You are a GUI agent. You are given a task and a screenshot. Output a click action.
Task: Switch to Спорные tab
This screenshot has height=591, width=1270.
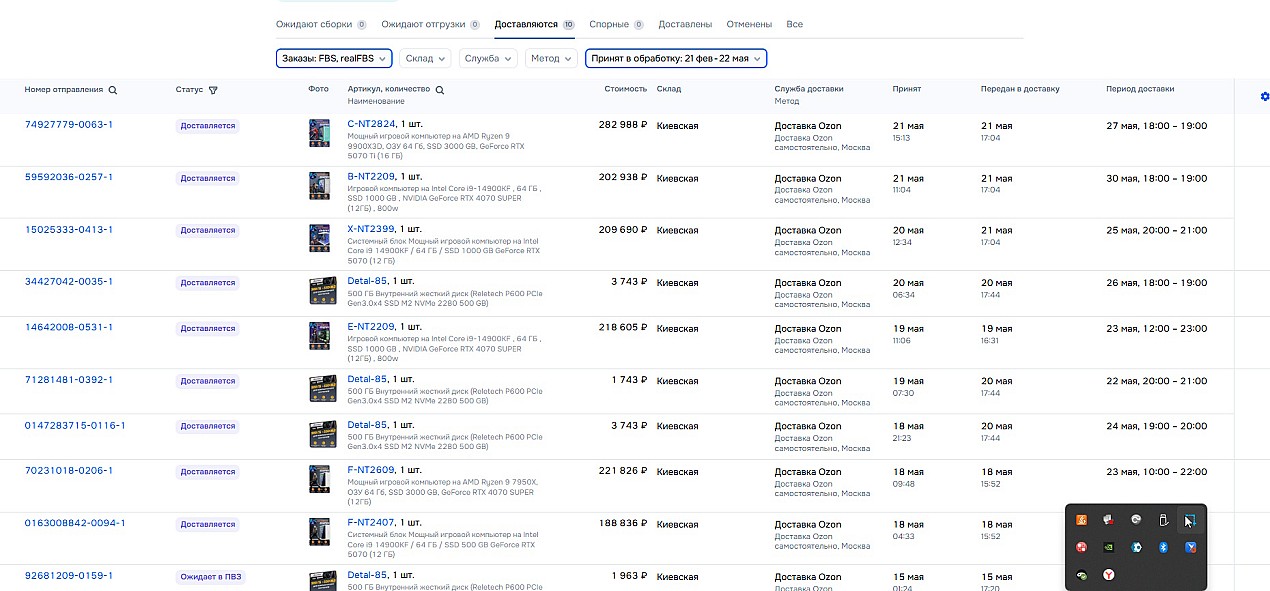pyautogui.click(x=616, y=24)
